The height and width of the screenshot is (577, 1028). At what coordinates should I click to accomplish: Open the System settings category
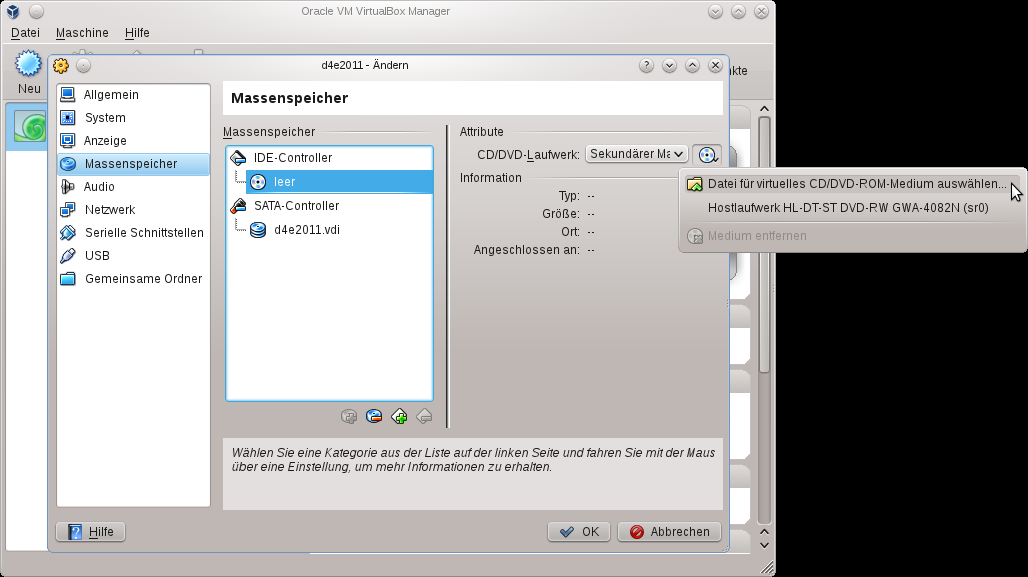coord(133,117)
